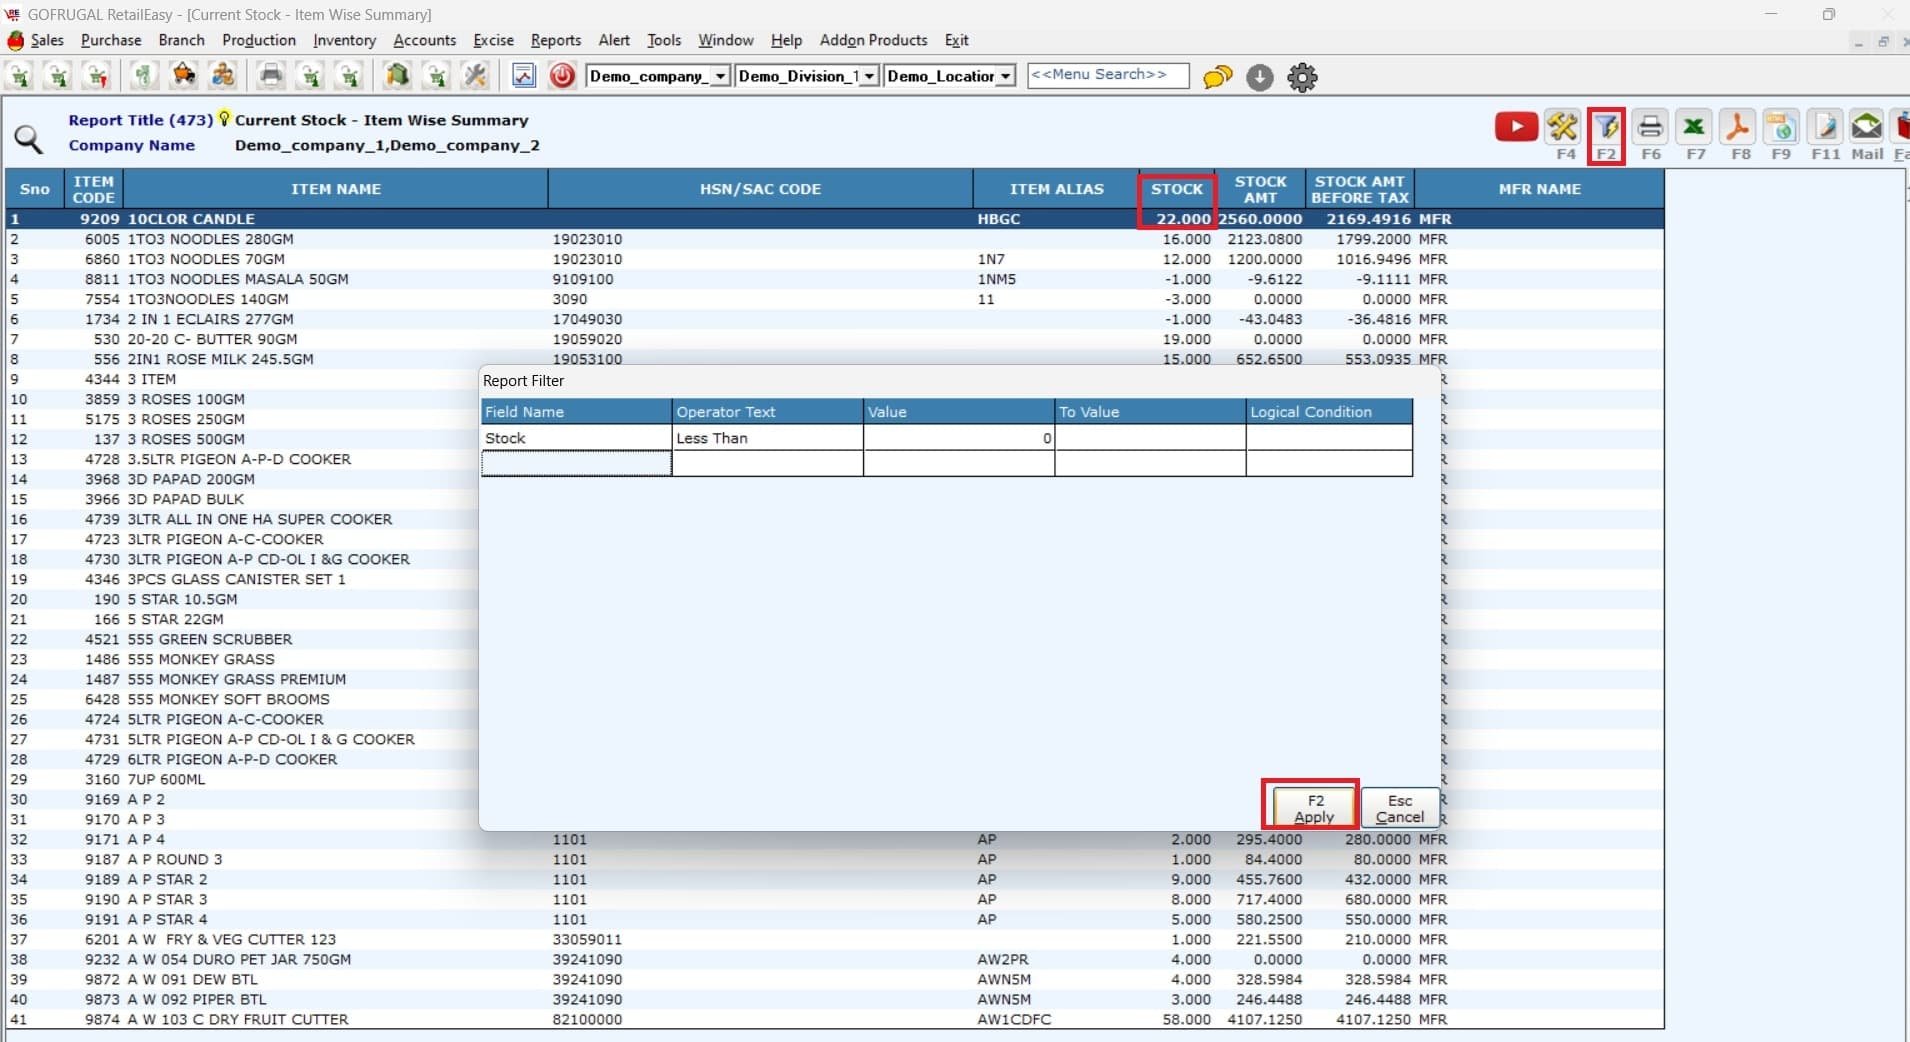The image size is (1910, 1042).
Task: Open the F2 report filter funnel icon
Action: (1606, 128)
